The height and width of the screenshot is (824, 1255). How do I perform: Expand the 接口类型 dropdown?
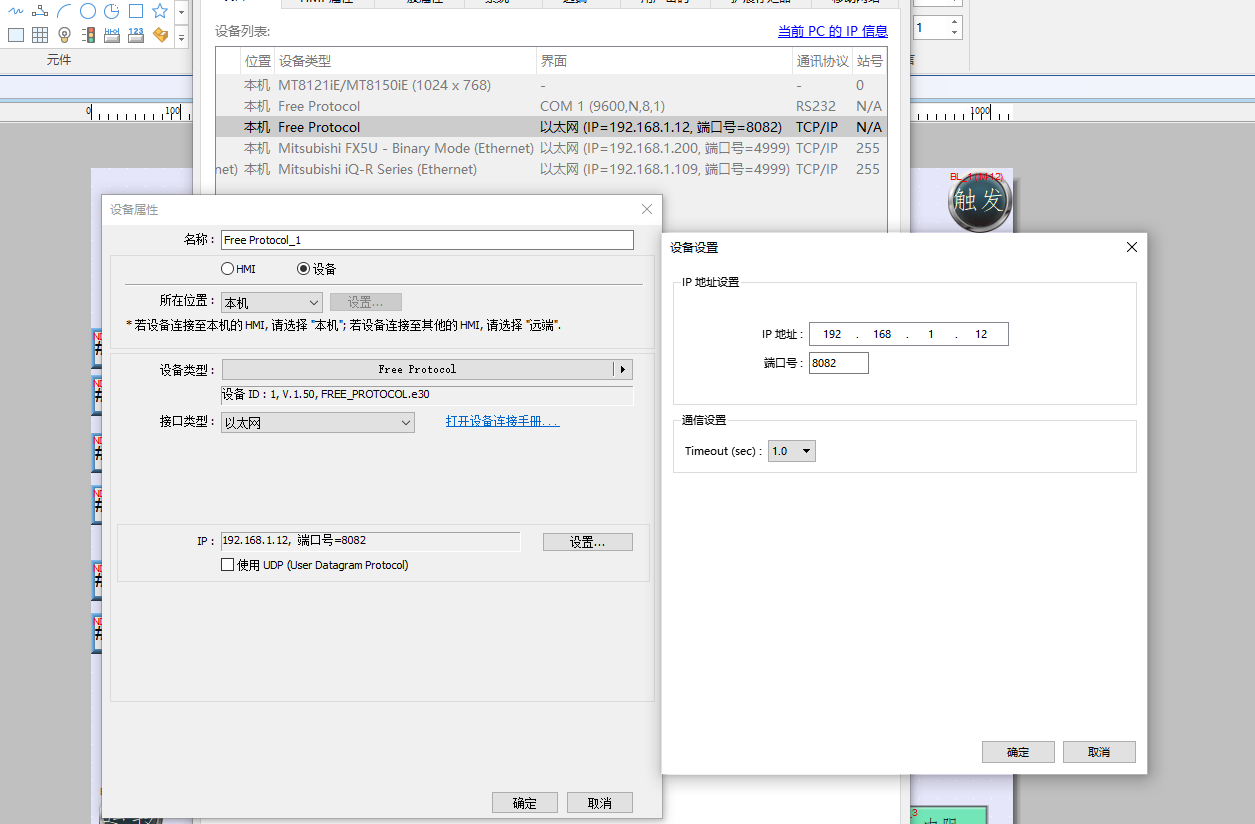(x=317, y=423)
